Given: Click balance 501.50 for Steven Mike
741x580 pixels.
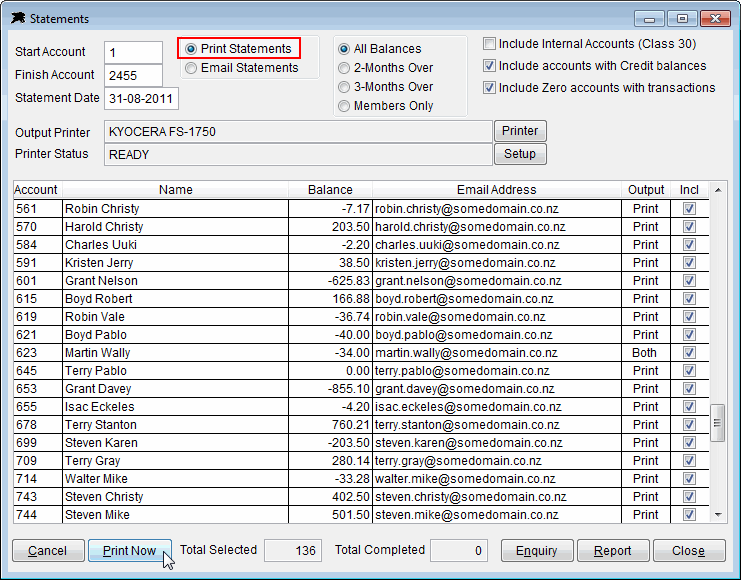Looking at the screenshot, I should (x=330, y=514).
